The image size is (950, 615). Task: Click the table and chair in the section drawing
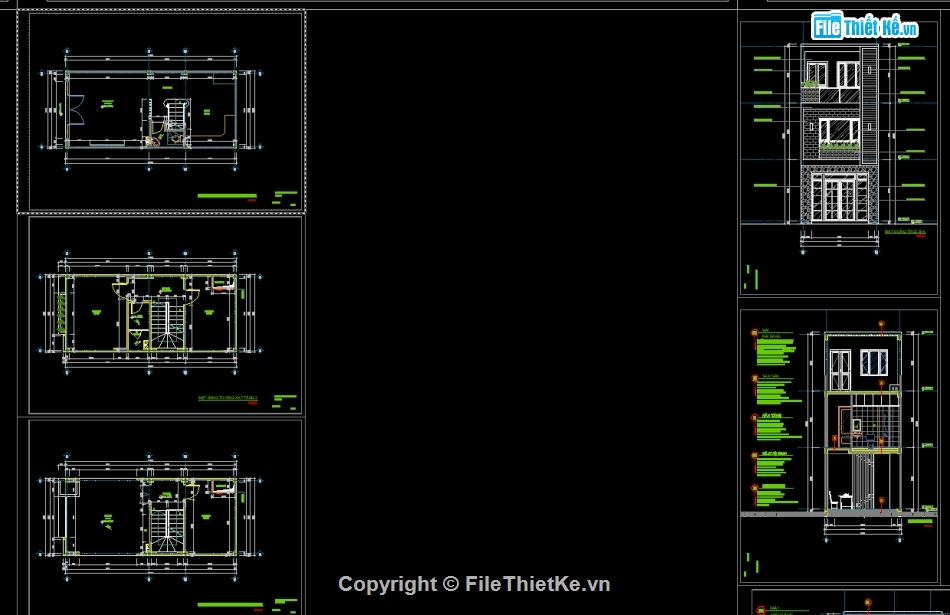[841, 501]
